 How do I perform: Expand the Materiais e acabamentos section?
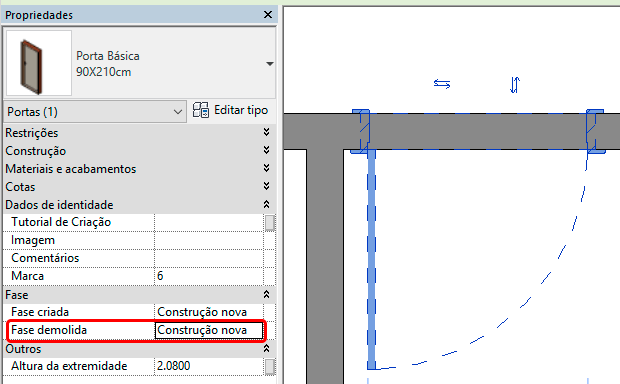[x=267, y=168]
